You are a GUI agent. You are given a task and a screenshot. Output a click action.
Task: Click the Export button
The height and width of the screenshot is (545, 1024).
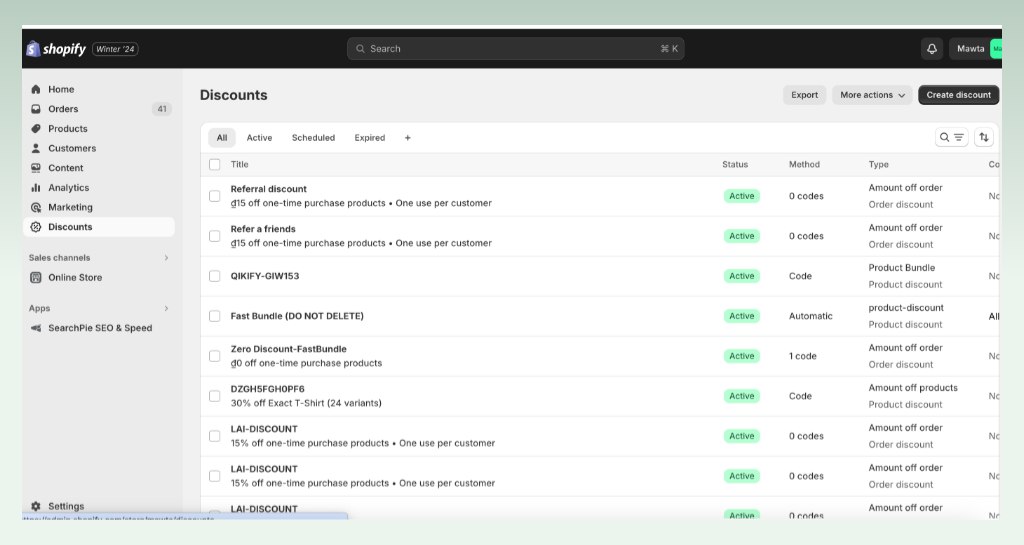805,95
